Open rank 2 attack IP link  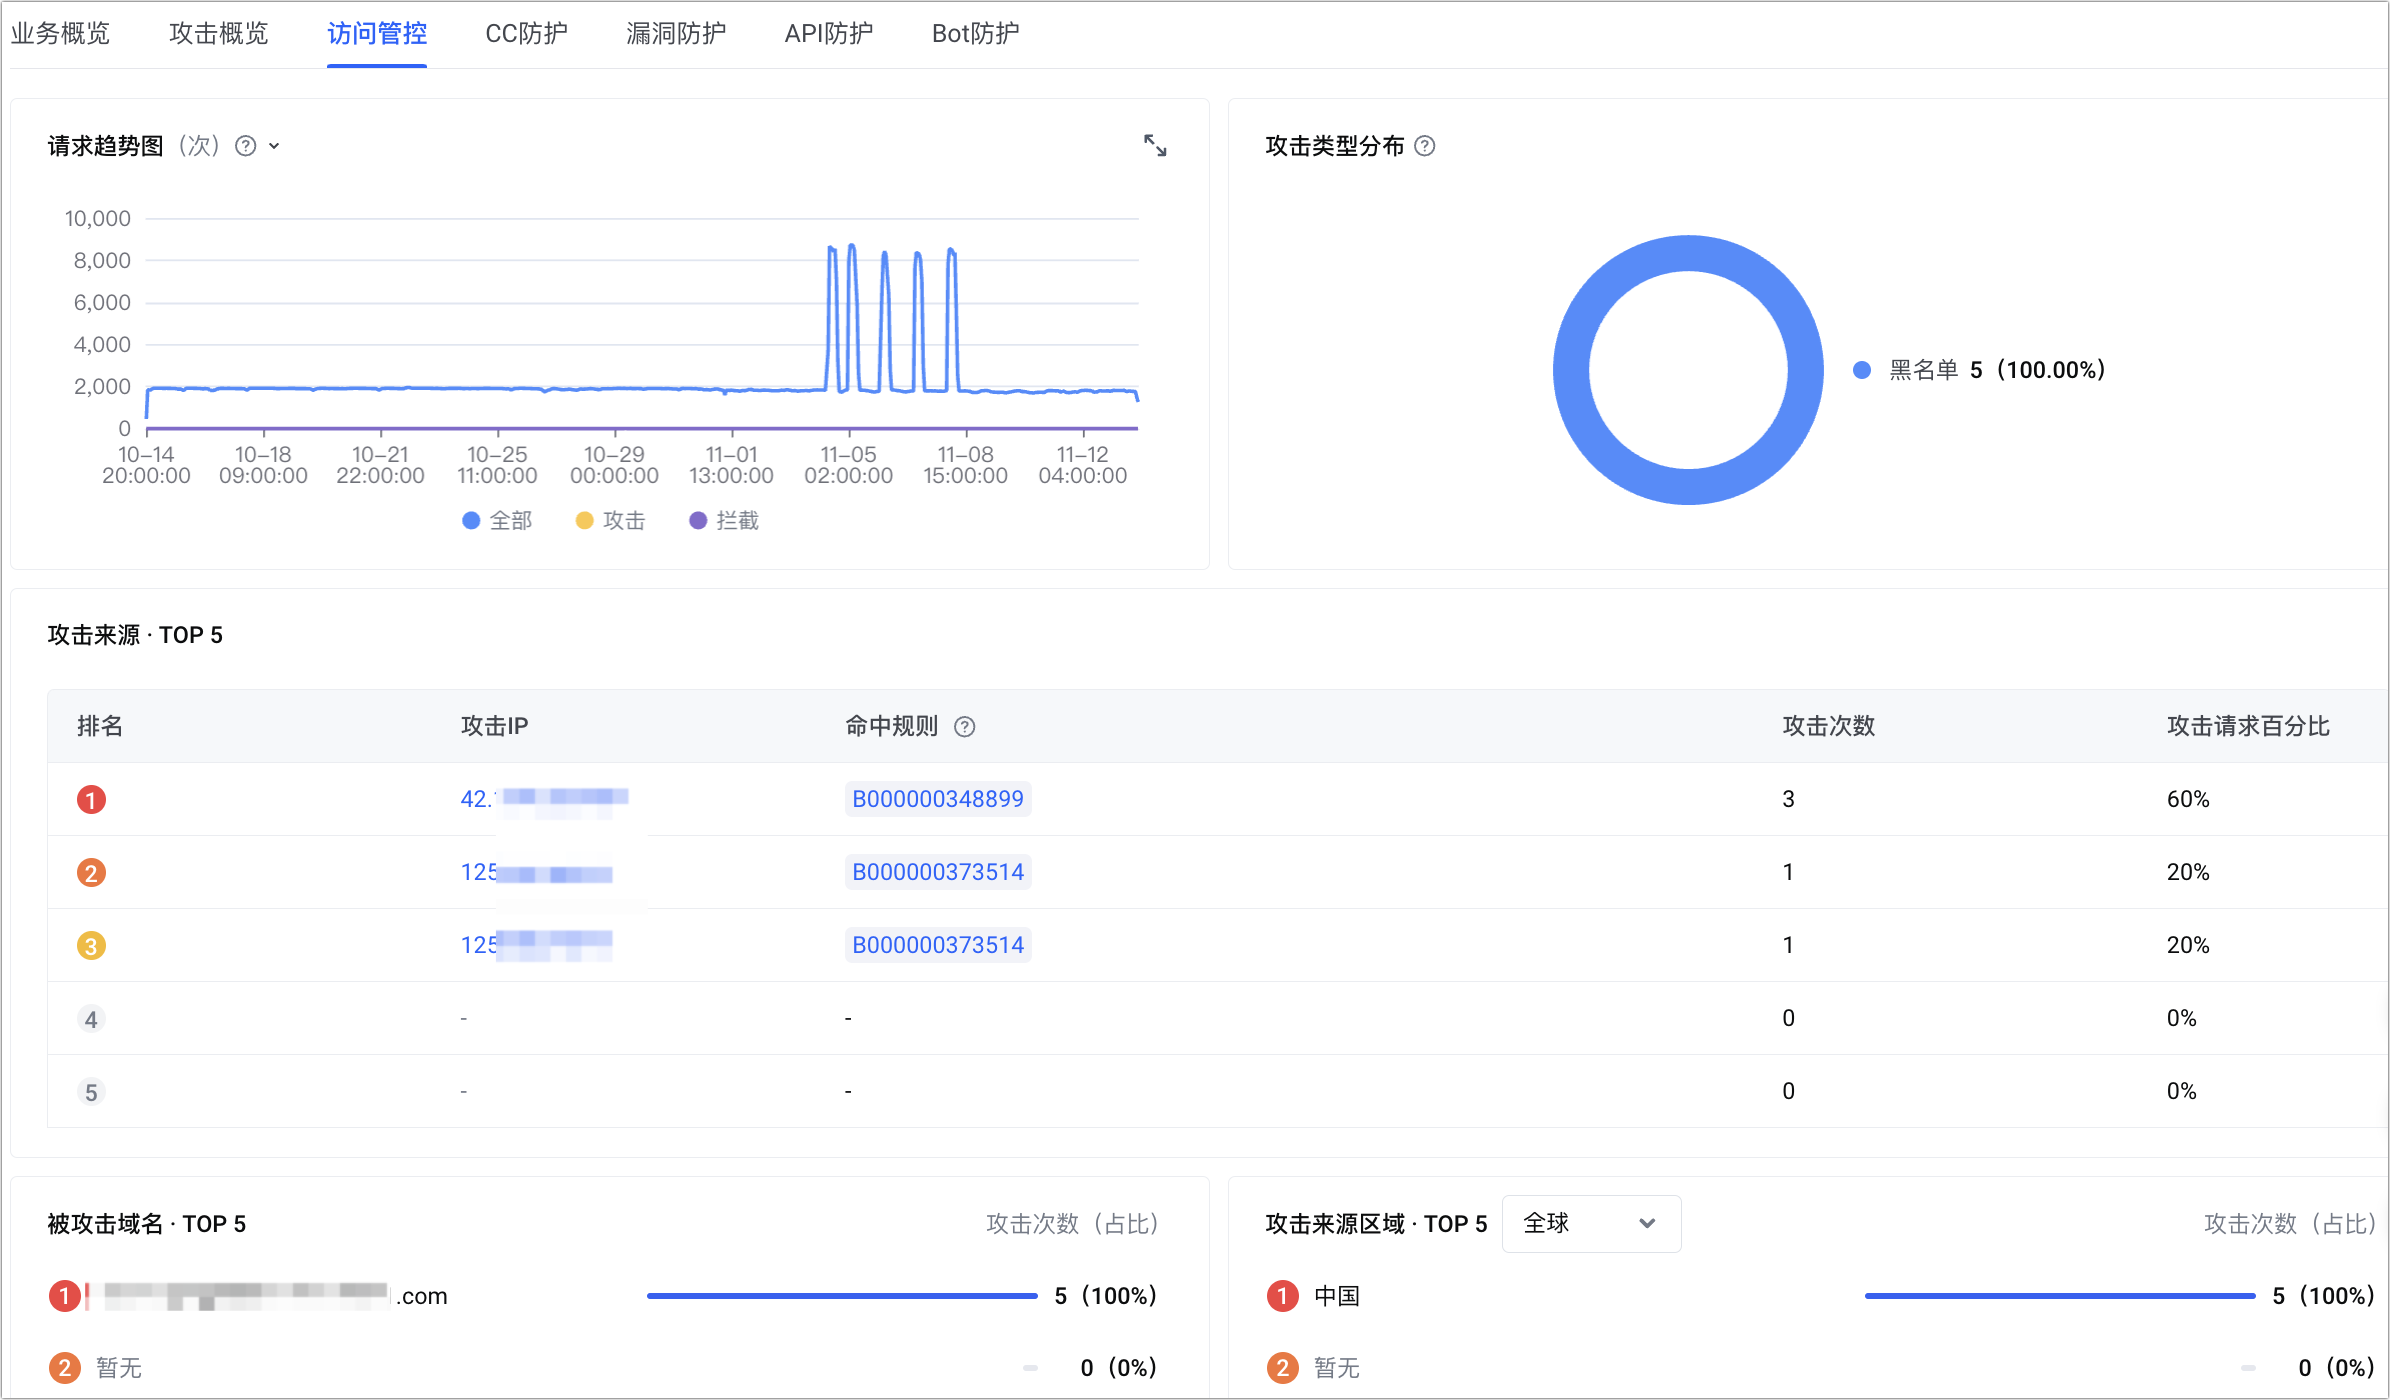click(536, 872)
